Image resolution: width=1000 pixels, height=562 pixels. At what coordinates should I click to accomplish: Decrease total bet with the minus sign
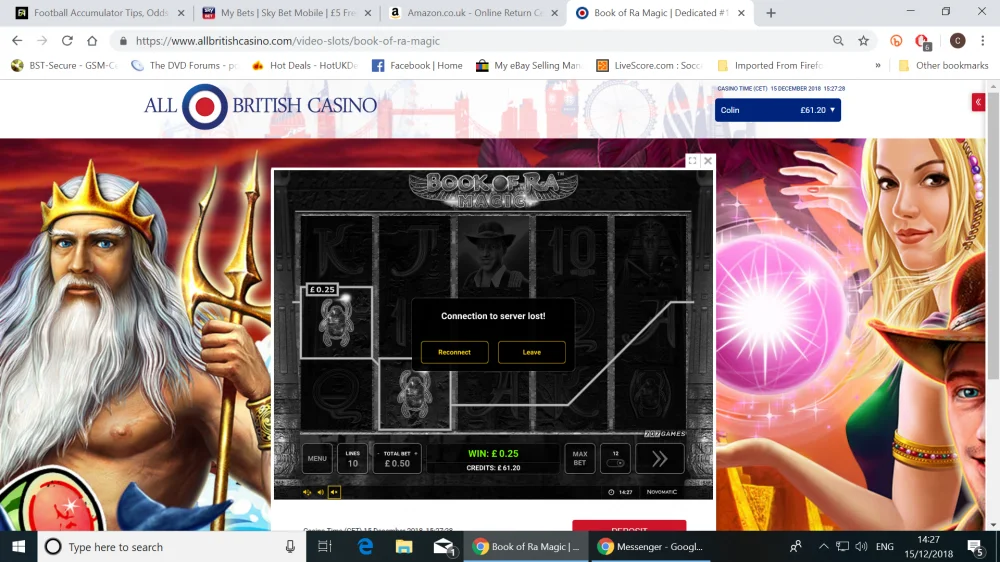[x=378, y=454]
